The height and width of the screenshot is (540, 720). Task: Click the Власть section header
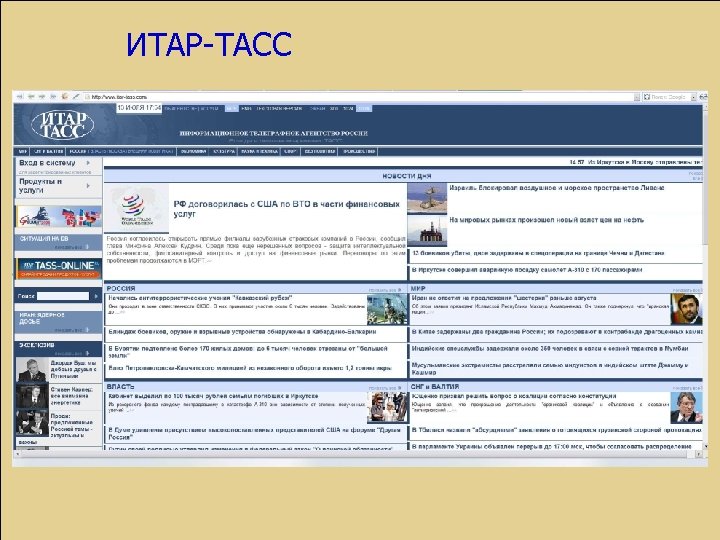coord(120,387)
